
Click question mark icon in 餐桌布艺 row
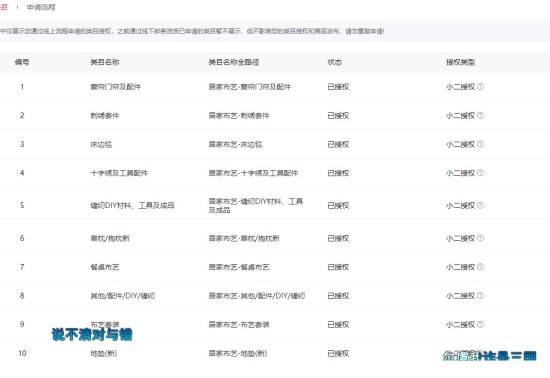[x=481, y=267]
